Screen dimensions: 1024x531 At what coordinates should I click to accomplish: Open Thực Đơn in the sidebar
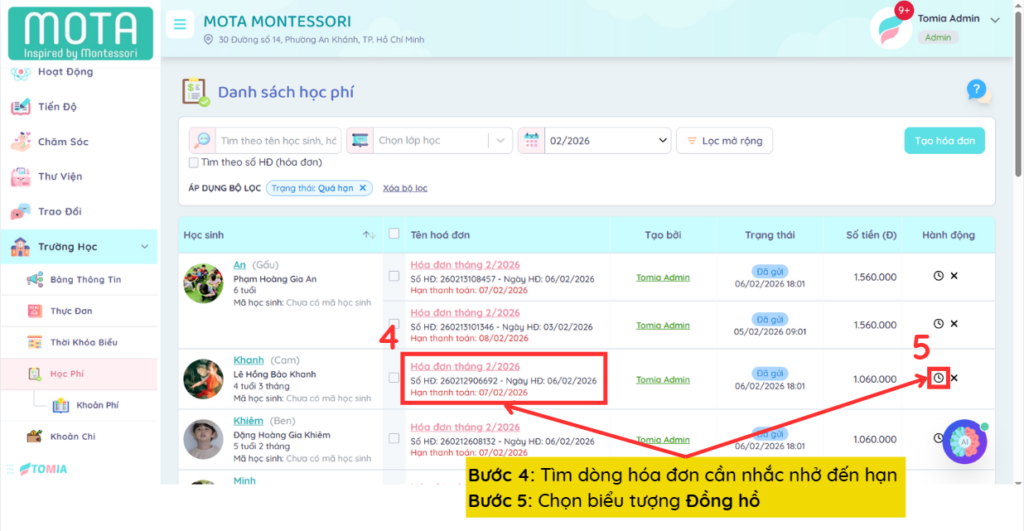point(71,311)
